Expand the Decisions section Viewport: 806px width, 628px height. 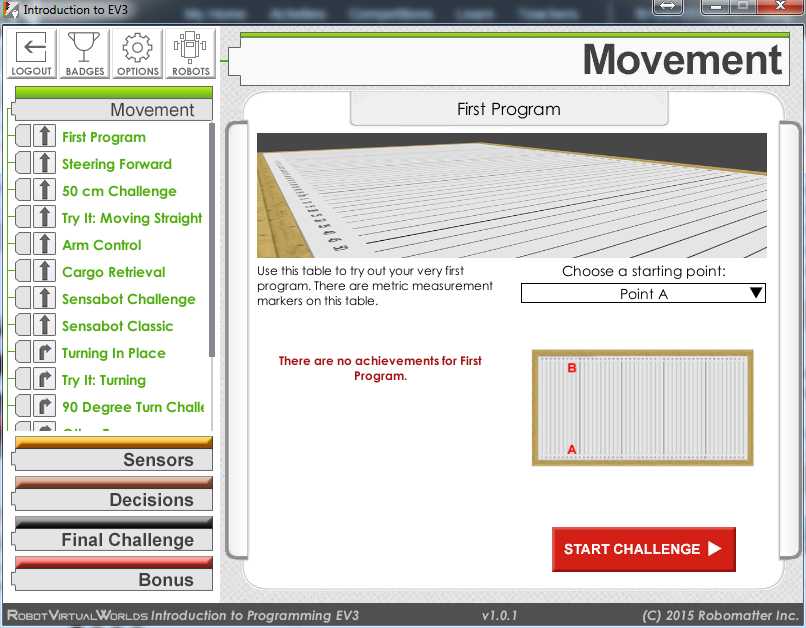(x=114, y=494)
